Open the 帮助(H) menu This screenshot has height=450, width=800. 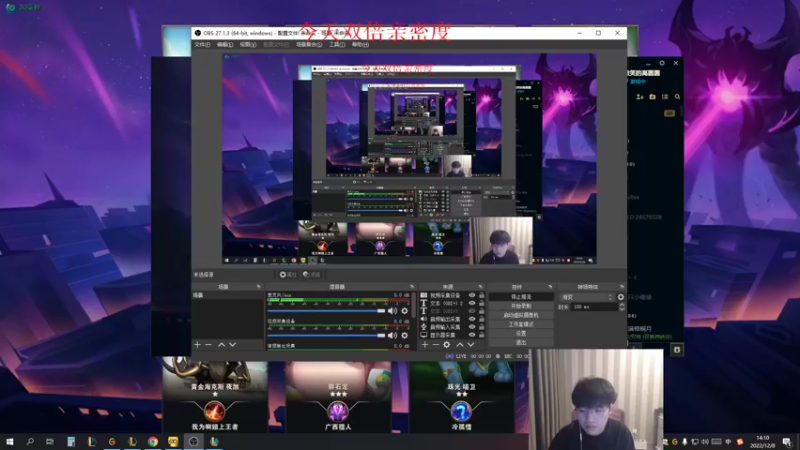tap(360, 44)
